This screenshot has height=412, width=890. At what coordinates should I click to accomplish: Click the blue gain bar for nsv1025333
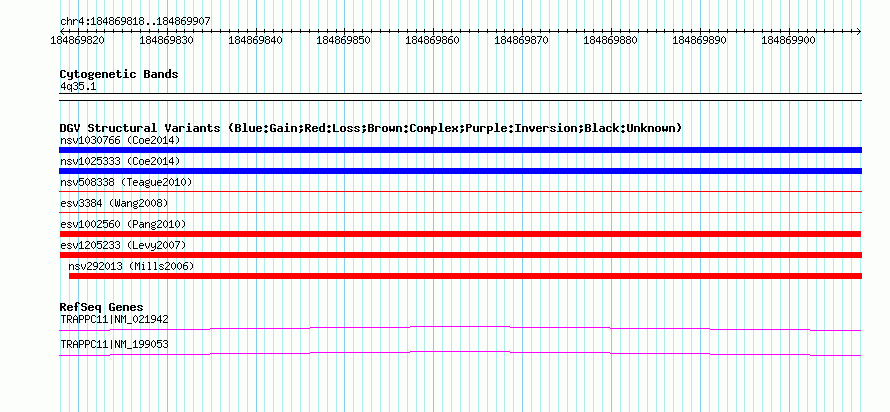pyautogui.click(x=460, y=171)
